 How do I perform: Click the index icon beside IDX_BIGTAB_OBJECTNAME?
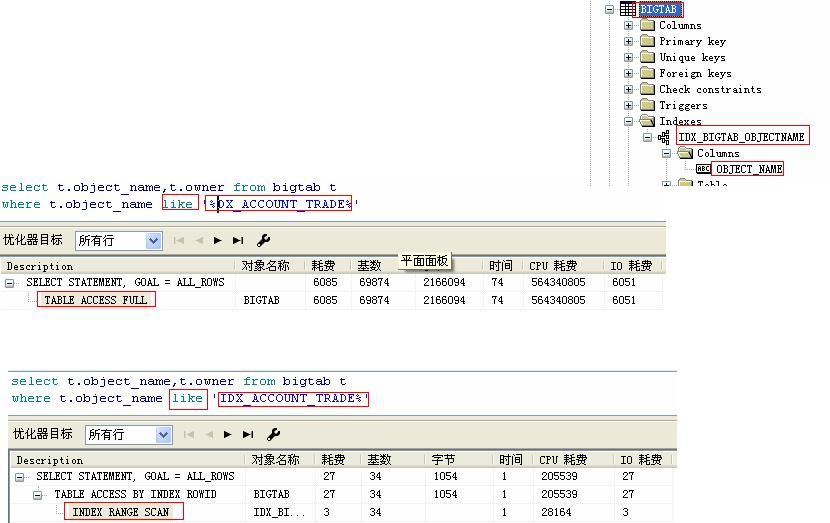coord(664,137)
